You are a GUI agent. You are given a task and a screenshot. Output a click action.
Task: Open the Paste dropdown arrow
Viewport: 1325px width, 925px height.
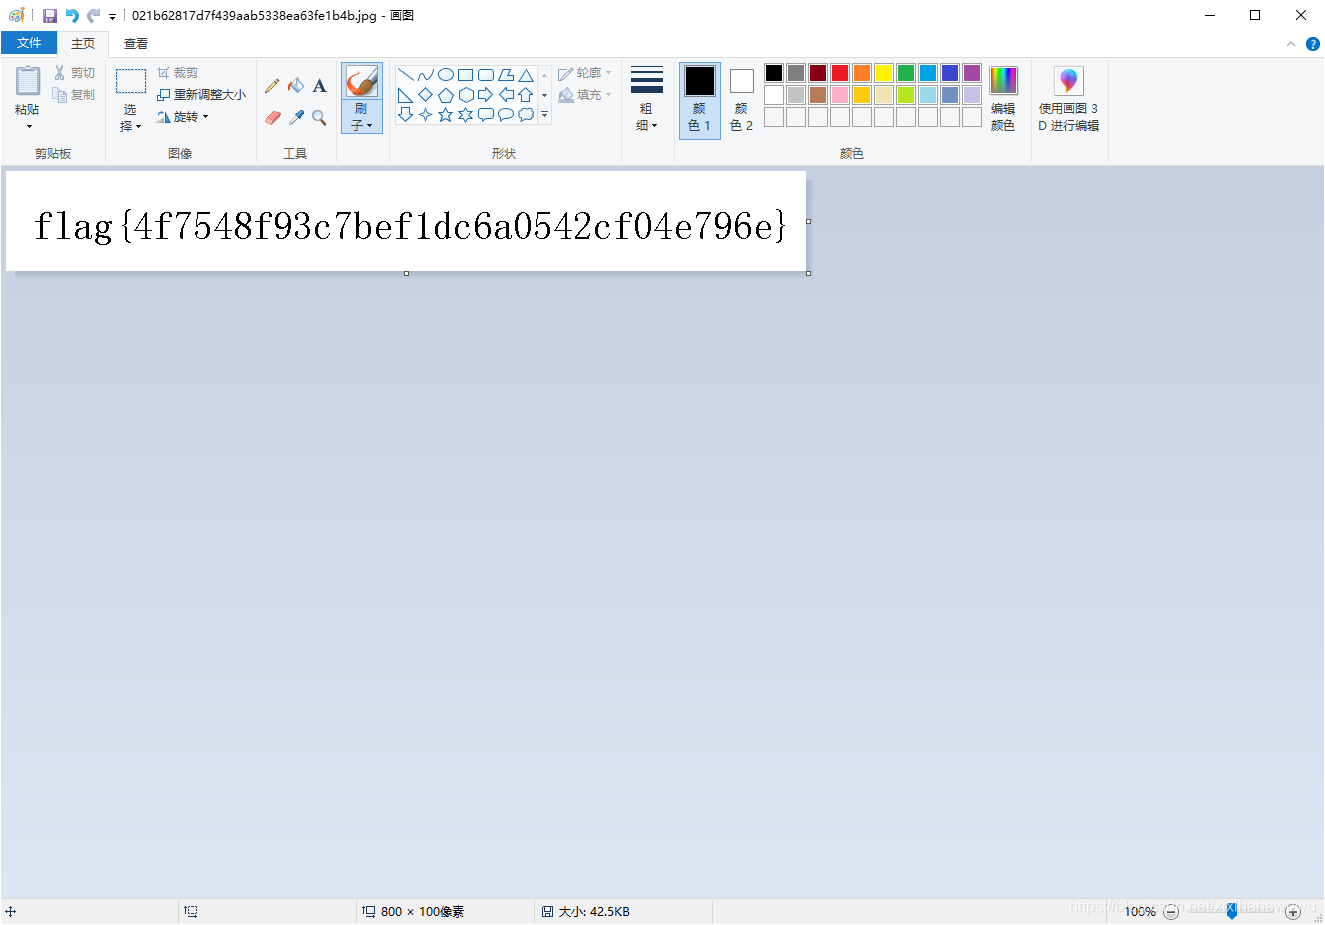coord(28,126)
